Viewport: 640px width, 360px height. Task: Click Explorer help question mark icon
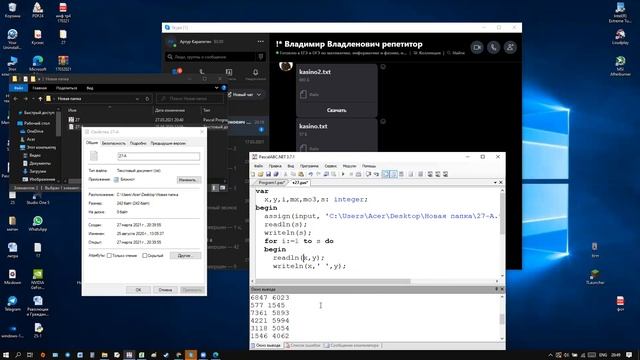tap(224, 88)
